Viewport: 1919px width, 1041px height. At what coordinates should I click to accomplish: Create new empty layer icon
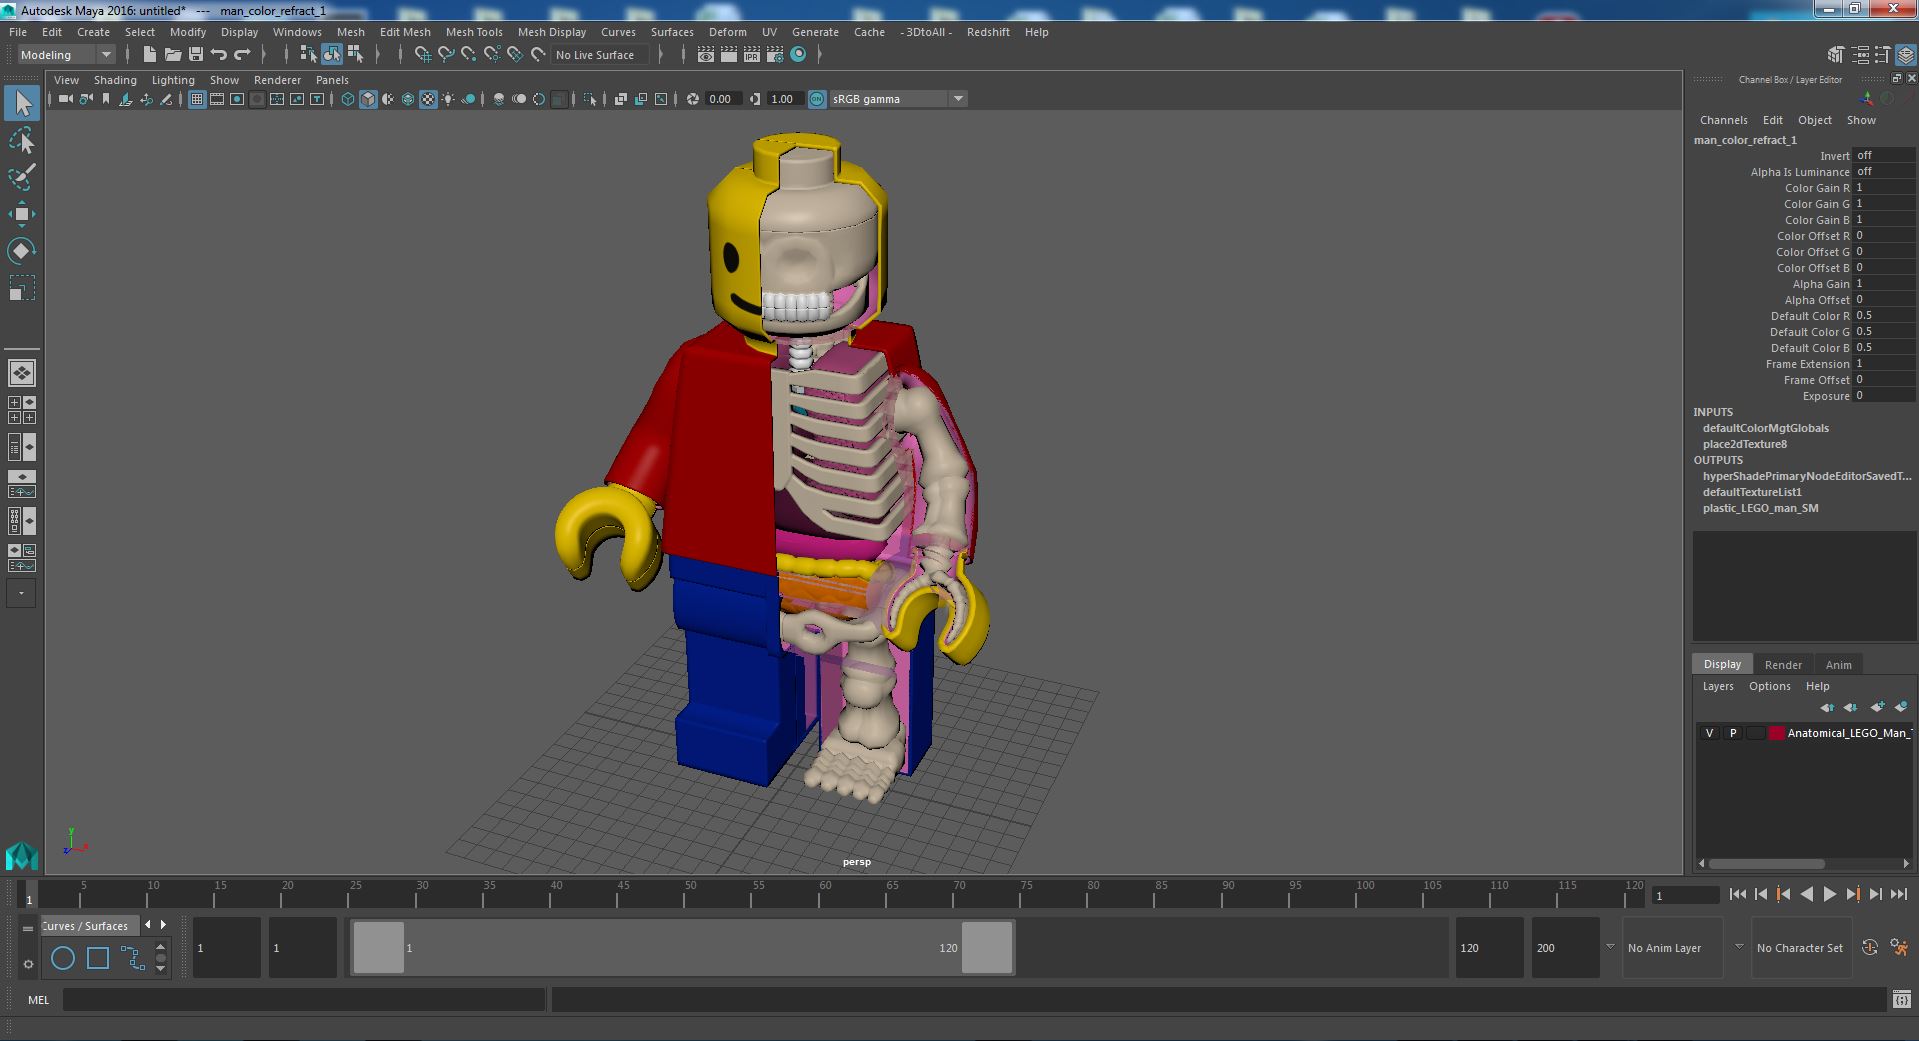tap(1877, 707)
